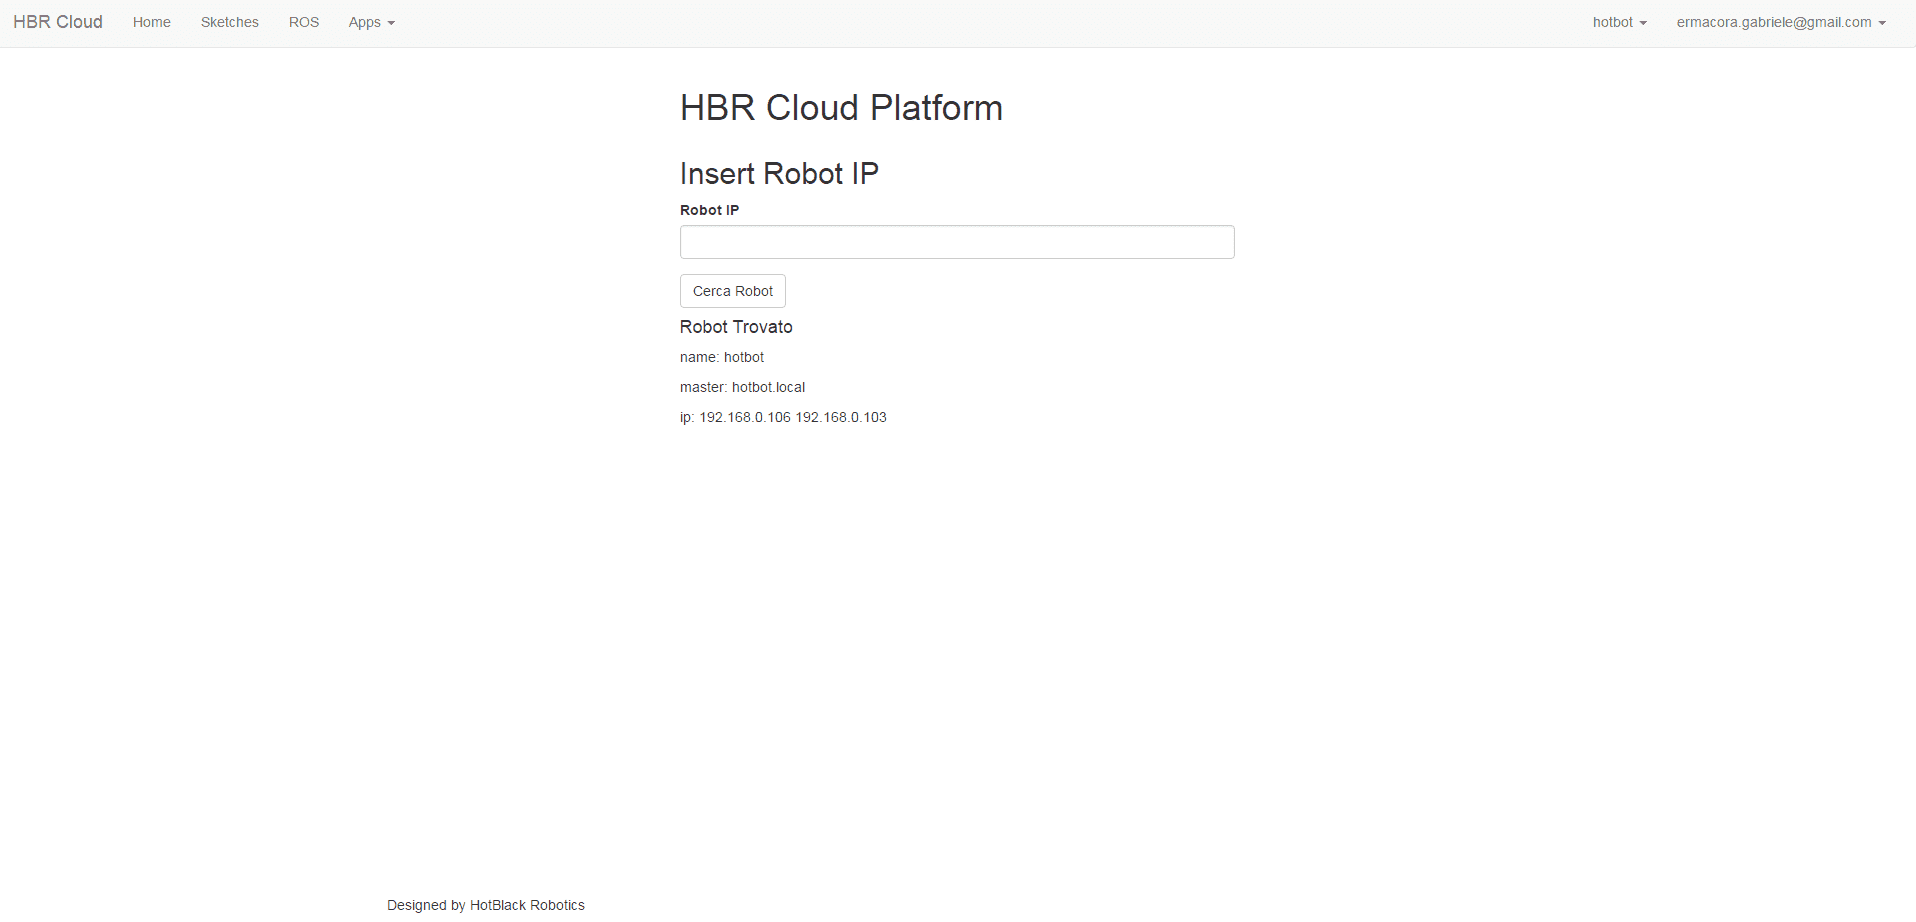The width and height of the screenshot is (1916, 922).
Task: Click the robot ip address line
Action: pyautogui.click(x=783, y=417)
